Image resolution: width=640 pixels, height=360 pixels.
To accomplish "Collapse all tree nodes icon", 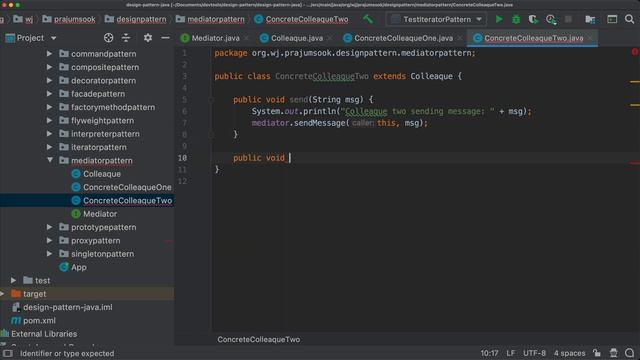I will [x=126, y=38].
